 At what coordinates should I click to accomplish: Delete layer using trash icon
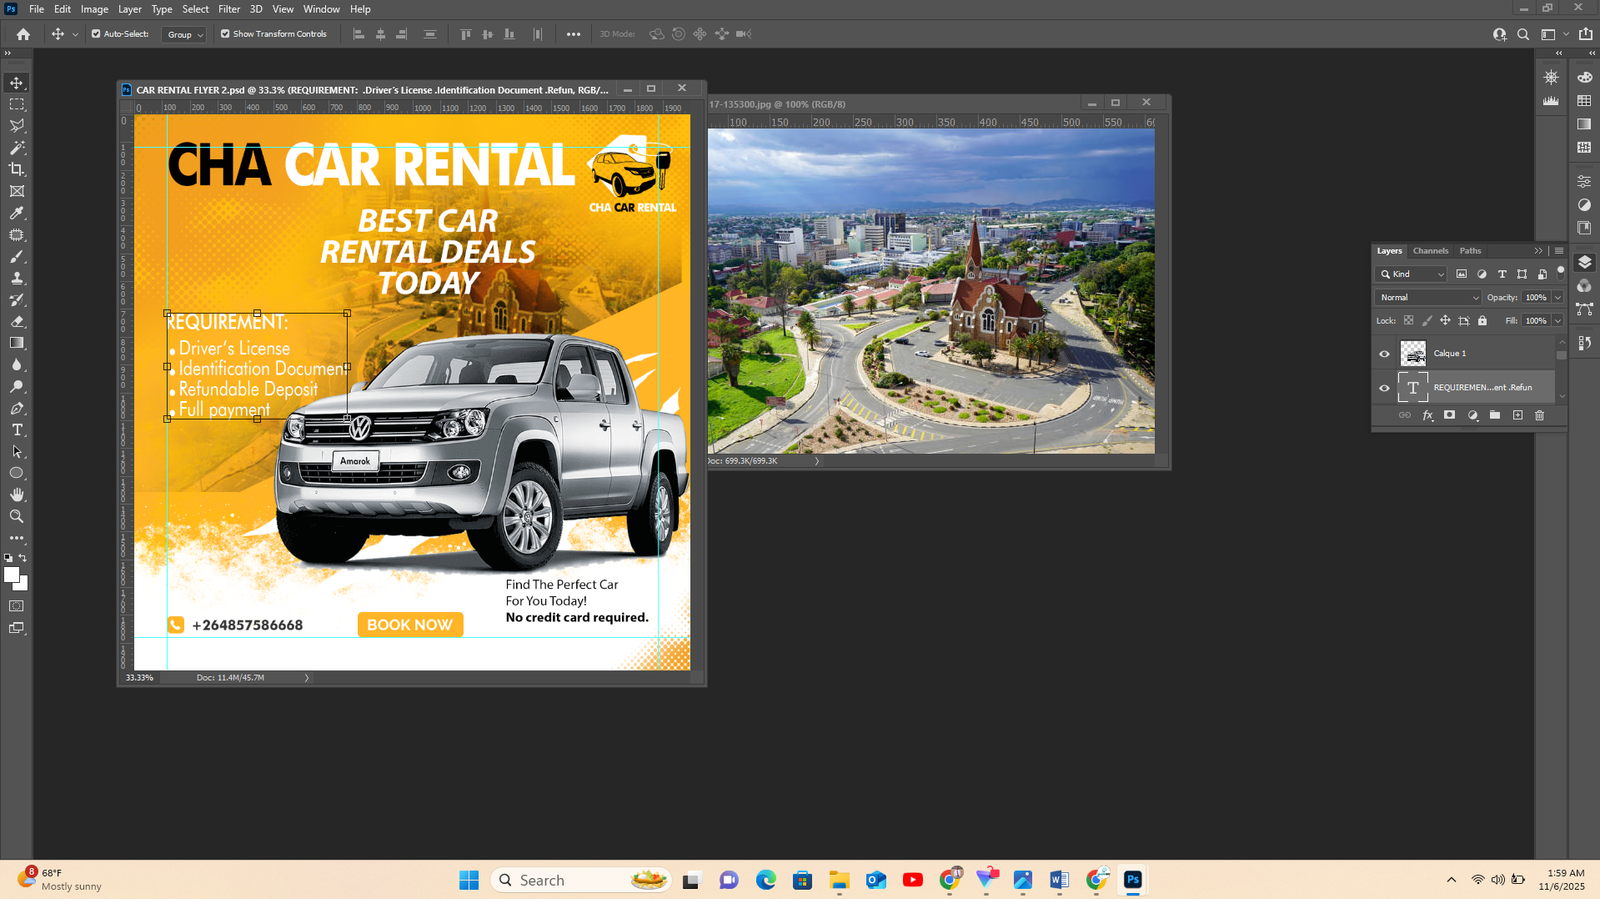[x=1539, y=415]
